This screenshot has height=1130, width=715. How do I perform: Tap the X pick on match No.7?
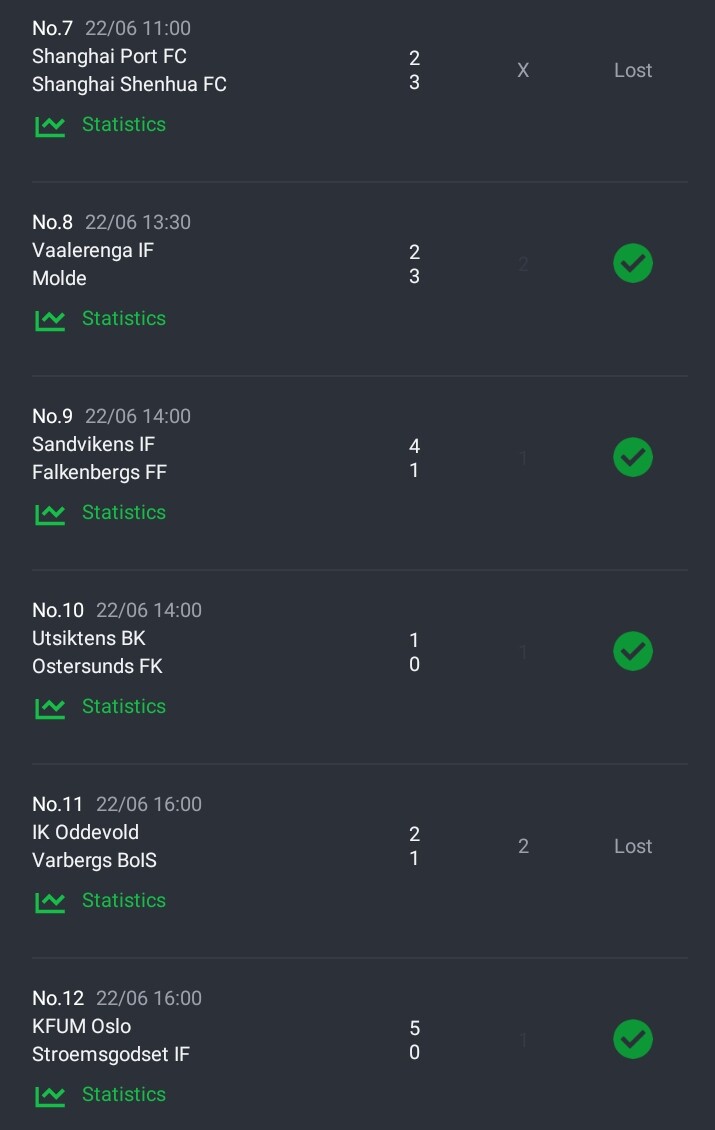coord(523,70)
